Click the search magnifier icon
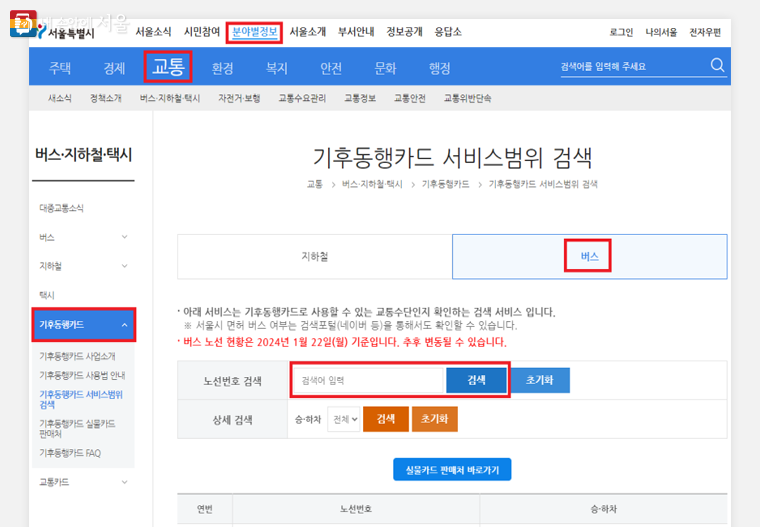This screenshot has width=760, height=527. pyautogui.click(x=717, y=65)
